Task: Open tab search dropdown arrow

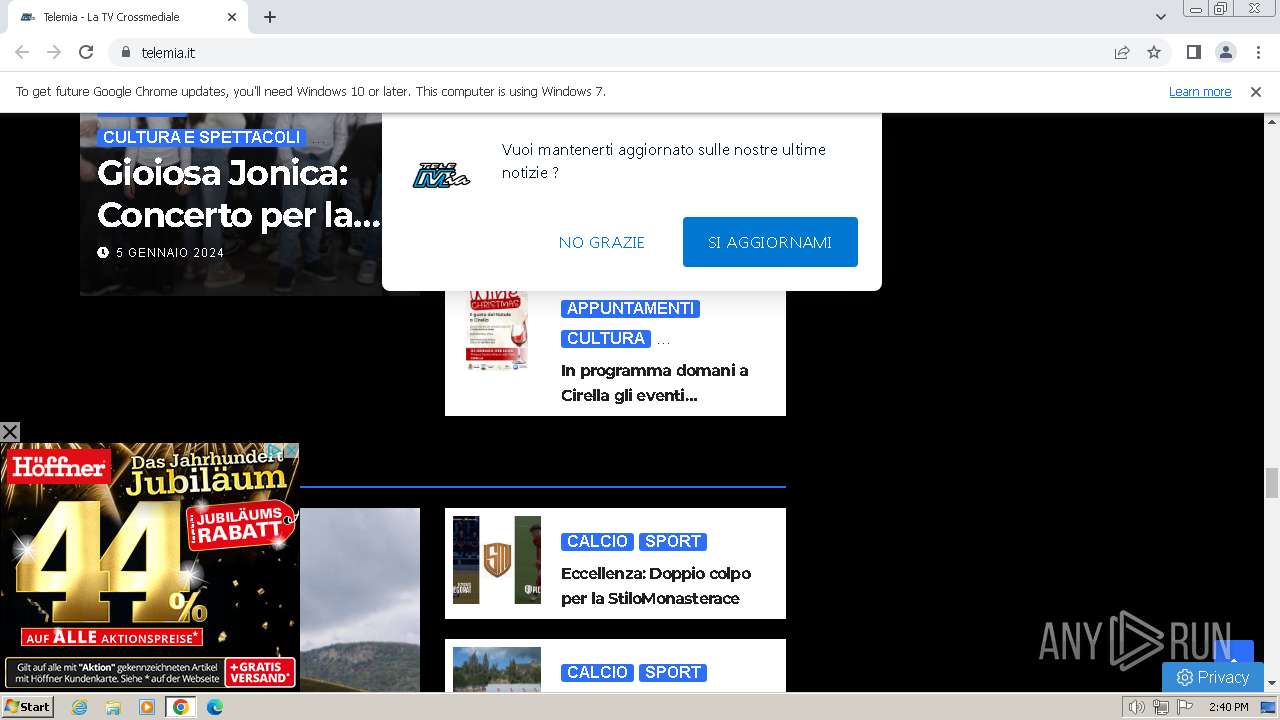Action: pyautogui.click(x=1160, y=17)
